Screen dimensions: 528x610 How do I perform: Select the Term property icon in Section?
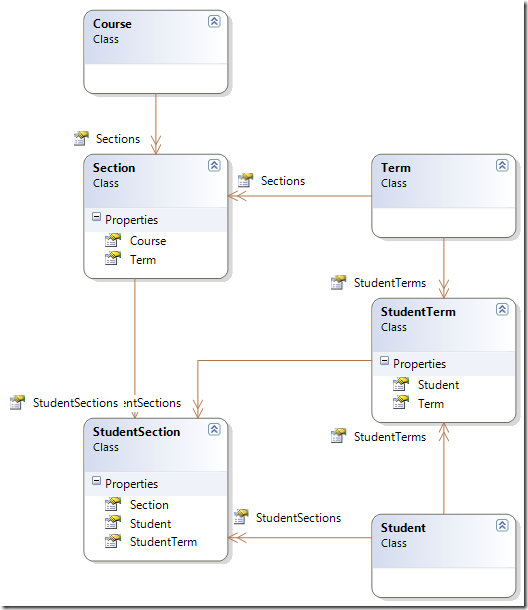(x=113, y=259)
